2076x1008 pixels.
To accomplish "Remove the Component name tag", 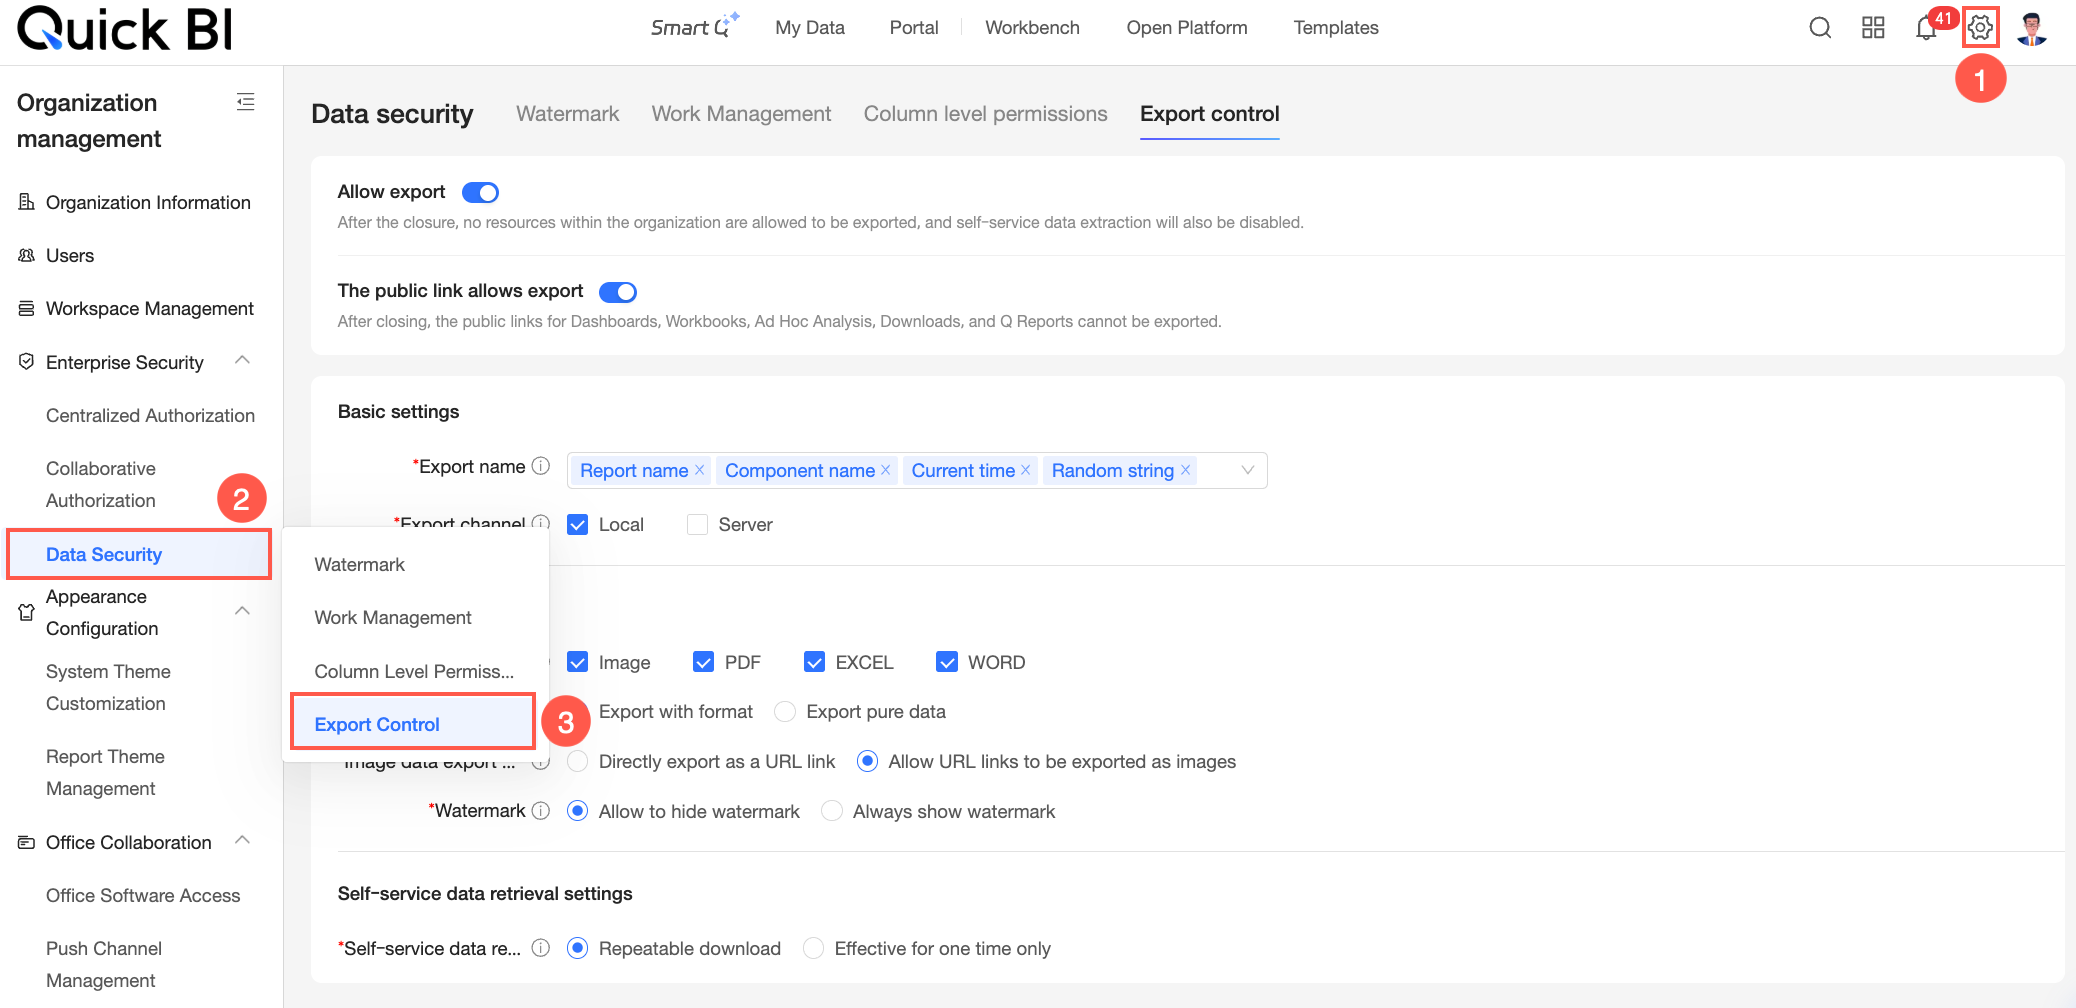I will click(x=886, y=470).
